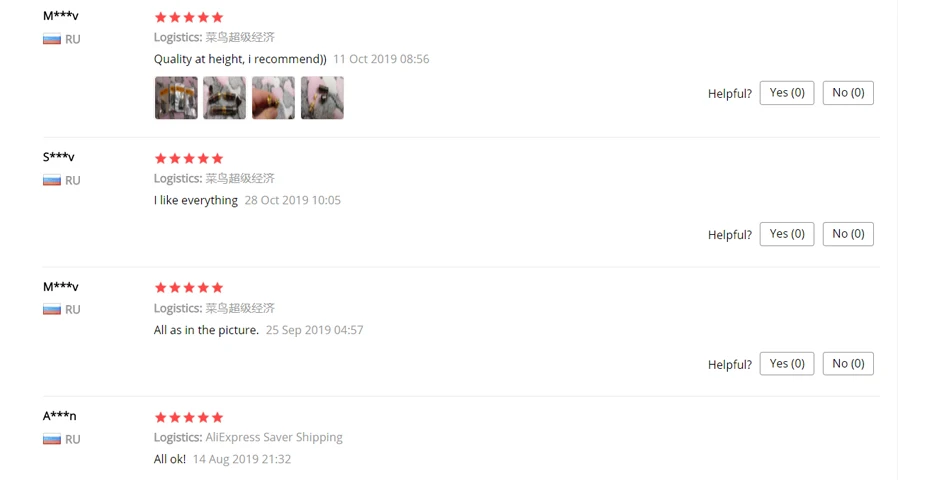The height and width of the screenshot is (480, 950).
Task: Click the Russian flag under first M***v reviewer
Action: (52, 39)
